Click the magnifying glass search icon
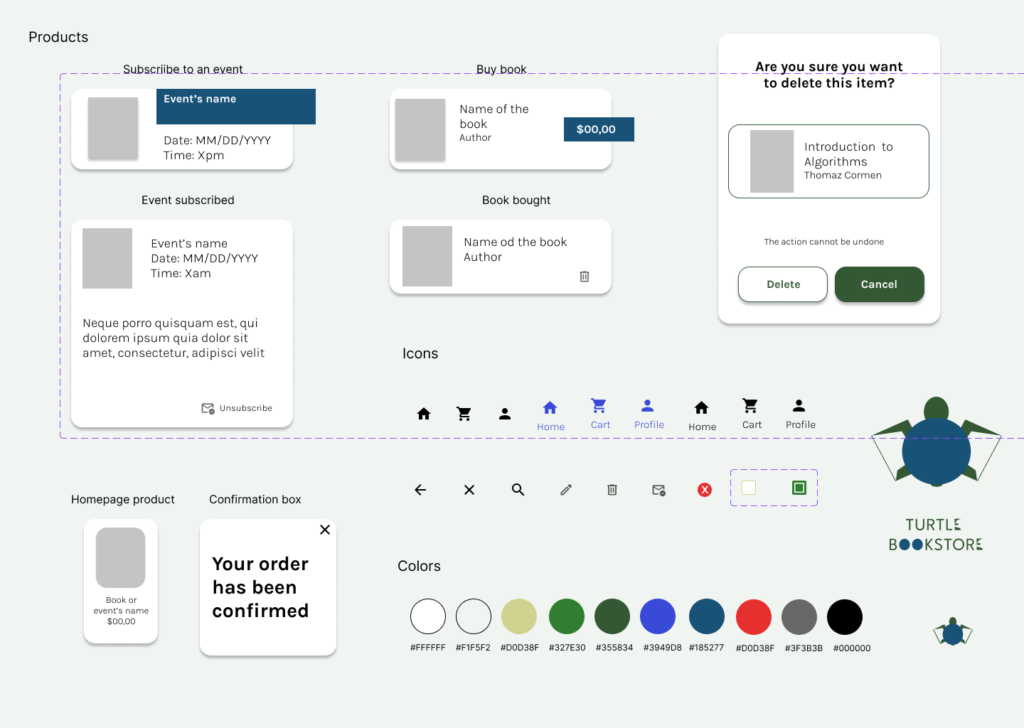This screenshot has width=1024, height=728. tap(518, 490)
